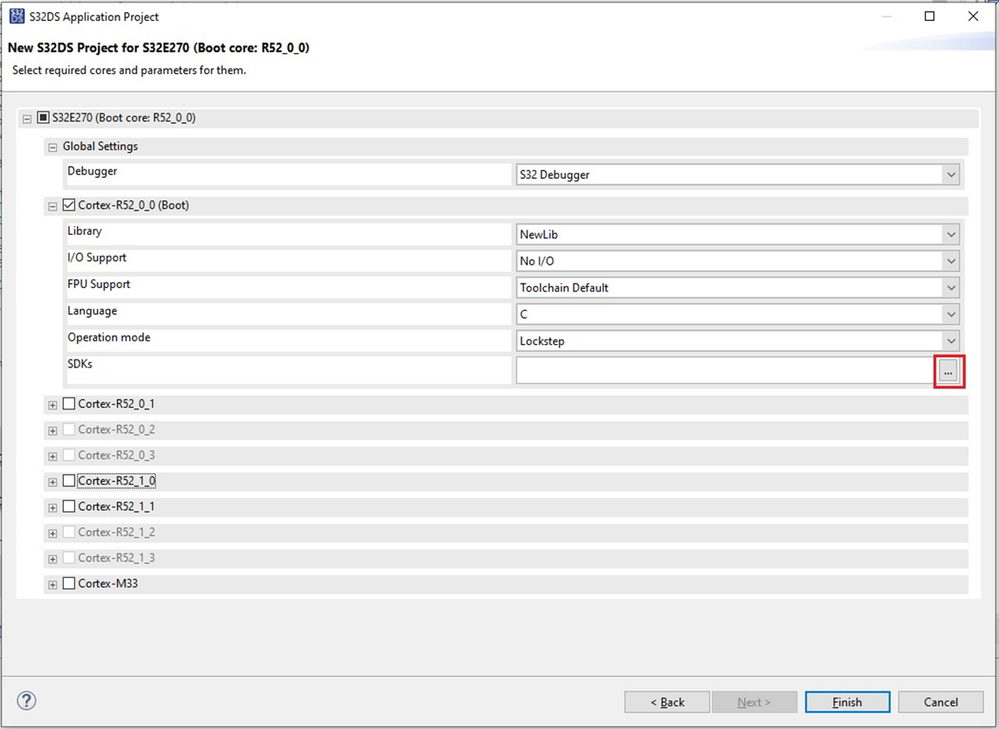The height and width of the screenshot is (729, 999).
Task: Select the Cortex-M33 label
Action: pos(108,583)
